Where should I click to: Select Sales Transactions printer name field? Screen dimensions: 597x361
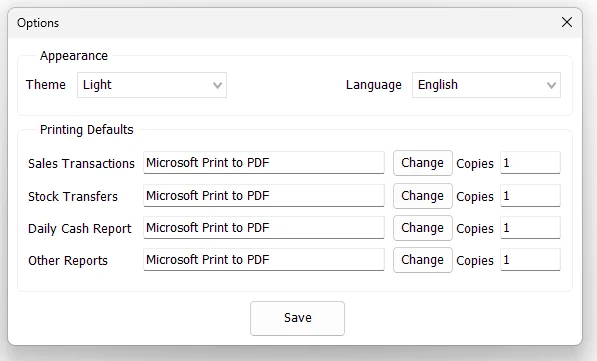pos(264,163)
